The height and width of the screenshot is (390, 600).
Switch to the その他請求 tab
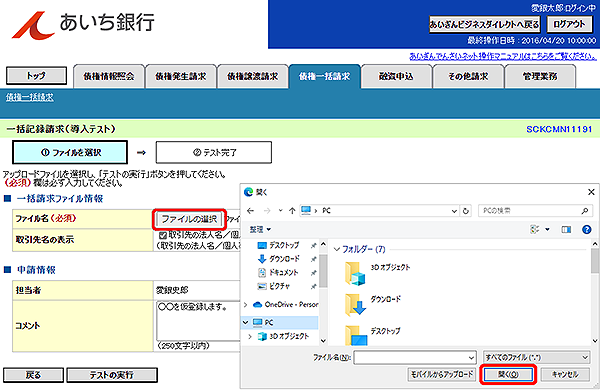[x=468, y=77]
